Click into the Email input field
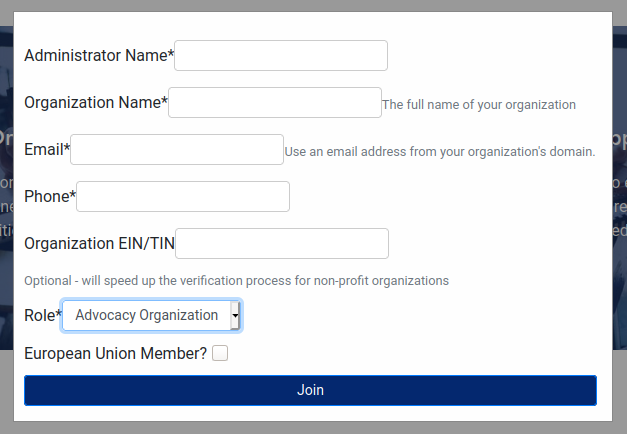The width and height of the screenshot is (627, 434). (177, 150)
